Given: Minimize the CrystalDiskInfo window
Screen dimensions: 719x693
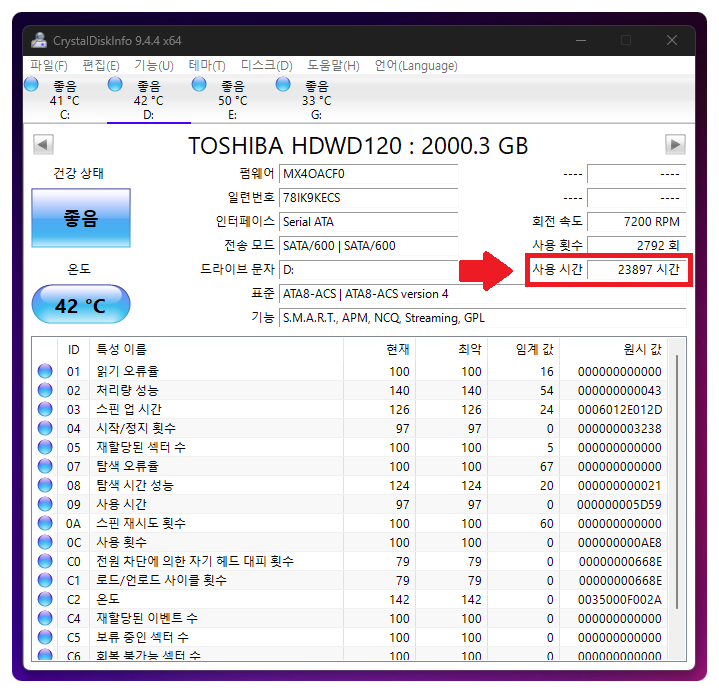Looking at the screenshot, I should pyautogui.click(x=581, y=40).
